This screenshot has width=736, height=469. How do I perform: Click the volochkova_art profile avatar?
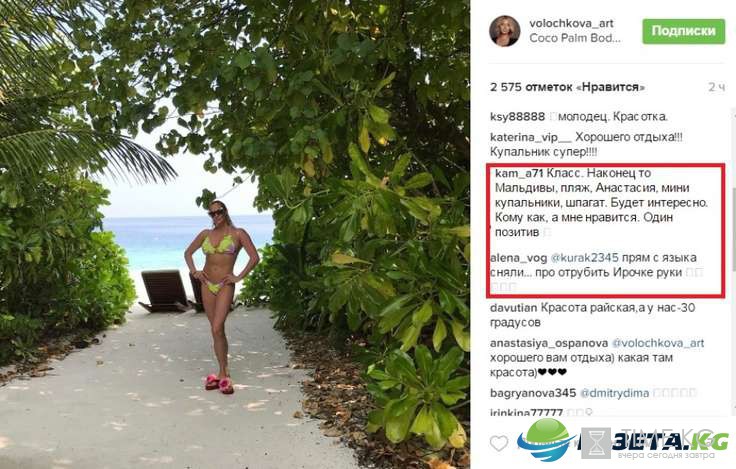(x=505, y=31)
